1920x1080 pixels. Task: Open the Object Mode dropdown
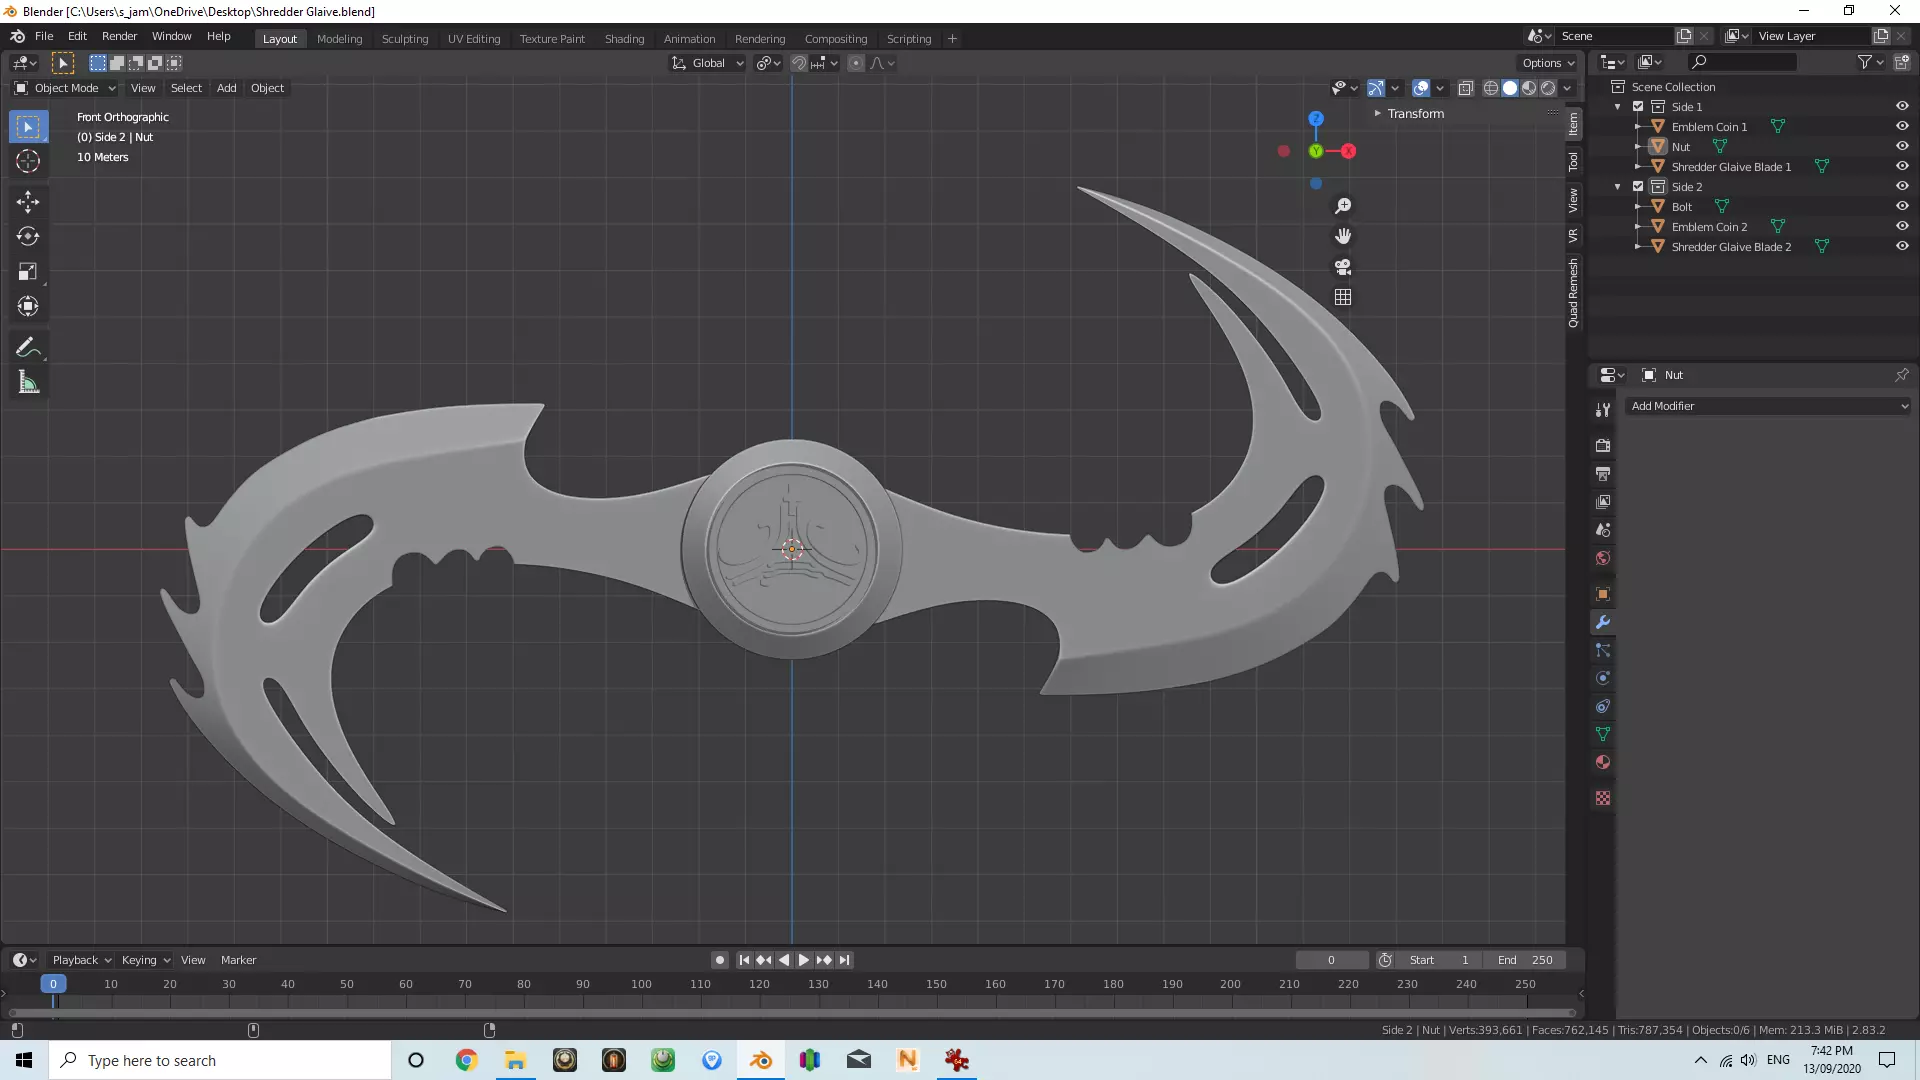(66, 88)
